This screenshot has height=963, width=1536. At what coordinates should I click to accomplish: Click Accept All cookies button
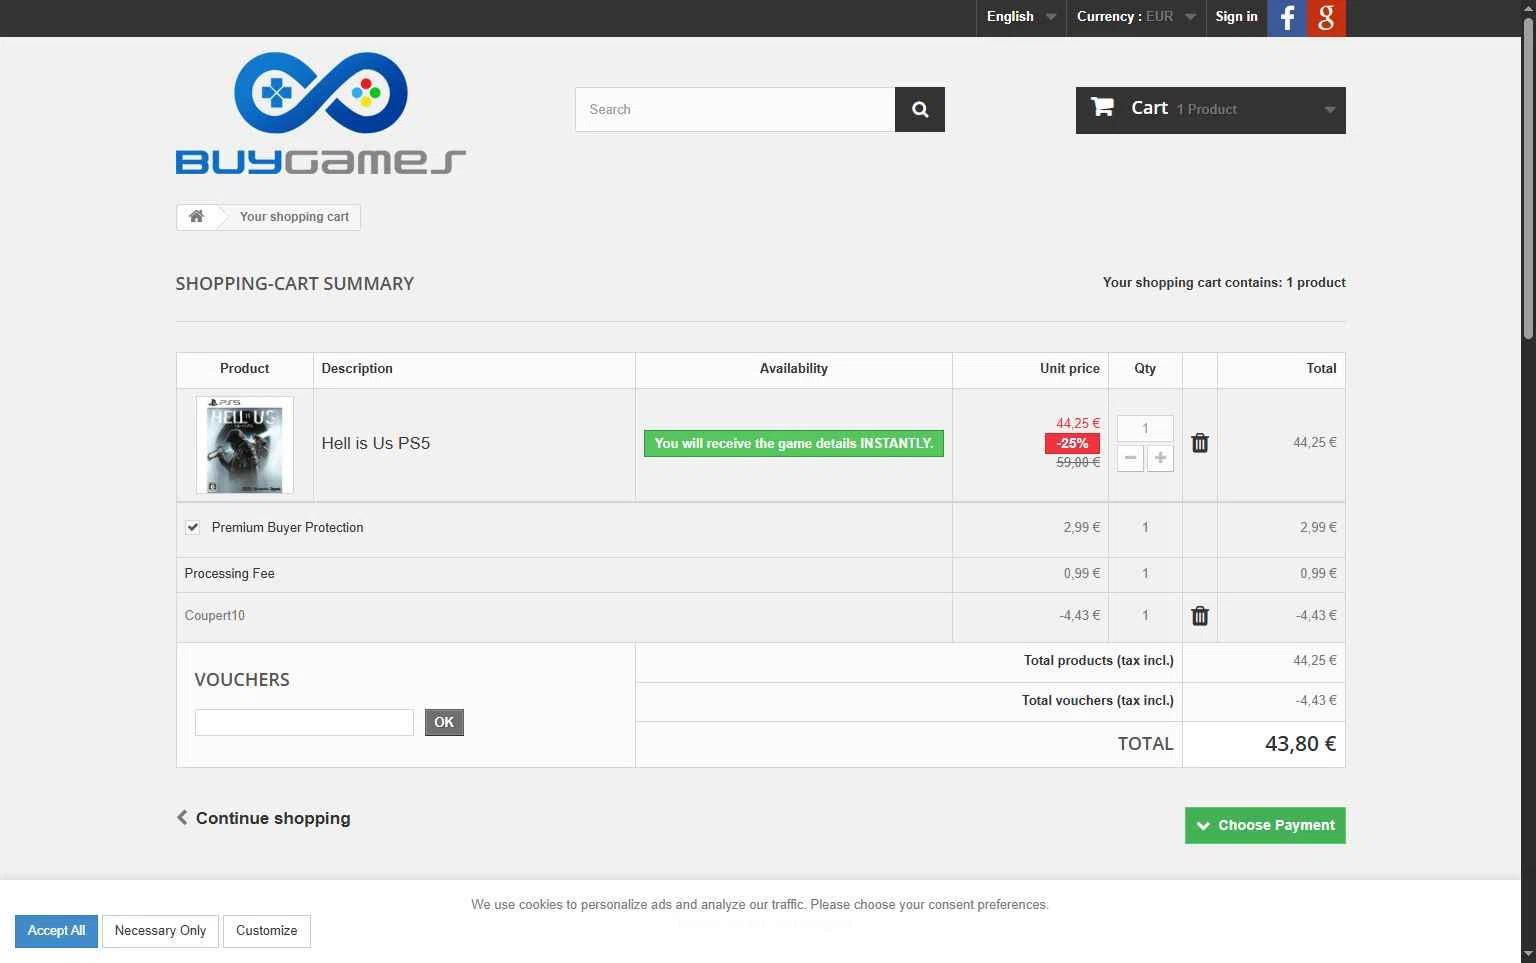click(56, 931)
